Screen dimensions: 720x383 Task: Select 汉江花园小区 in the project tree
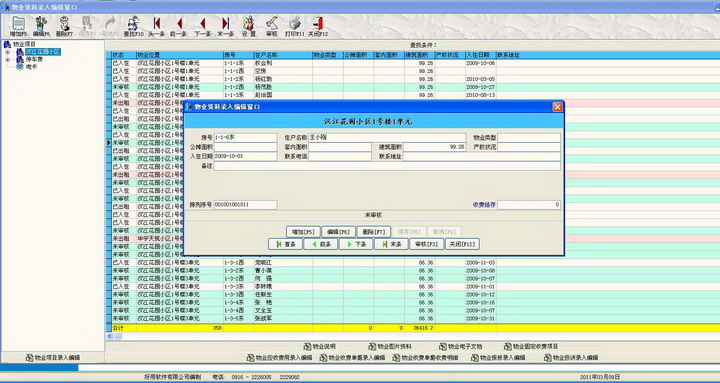43,52
